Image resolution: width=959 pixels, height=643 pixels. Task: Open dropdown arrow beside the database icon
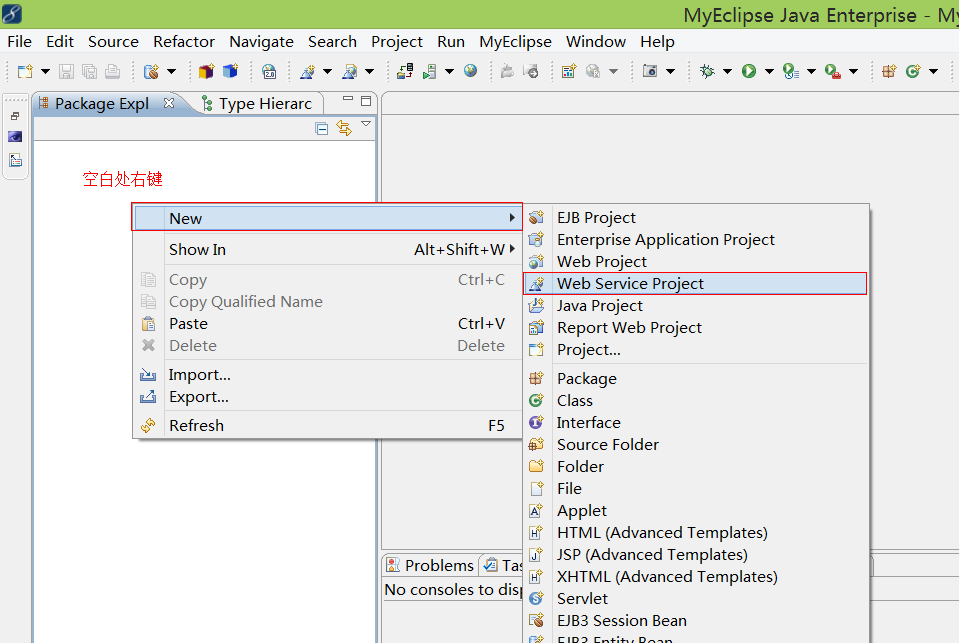coord(171,72)
